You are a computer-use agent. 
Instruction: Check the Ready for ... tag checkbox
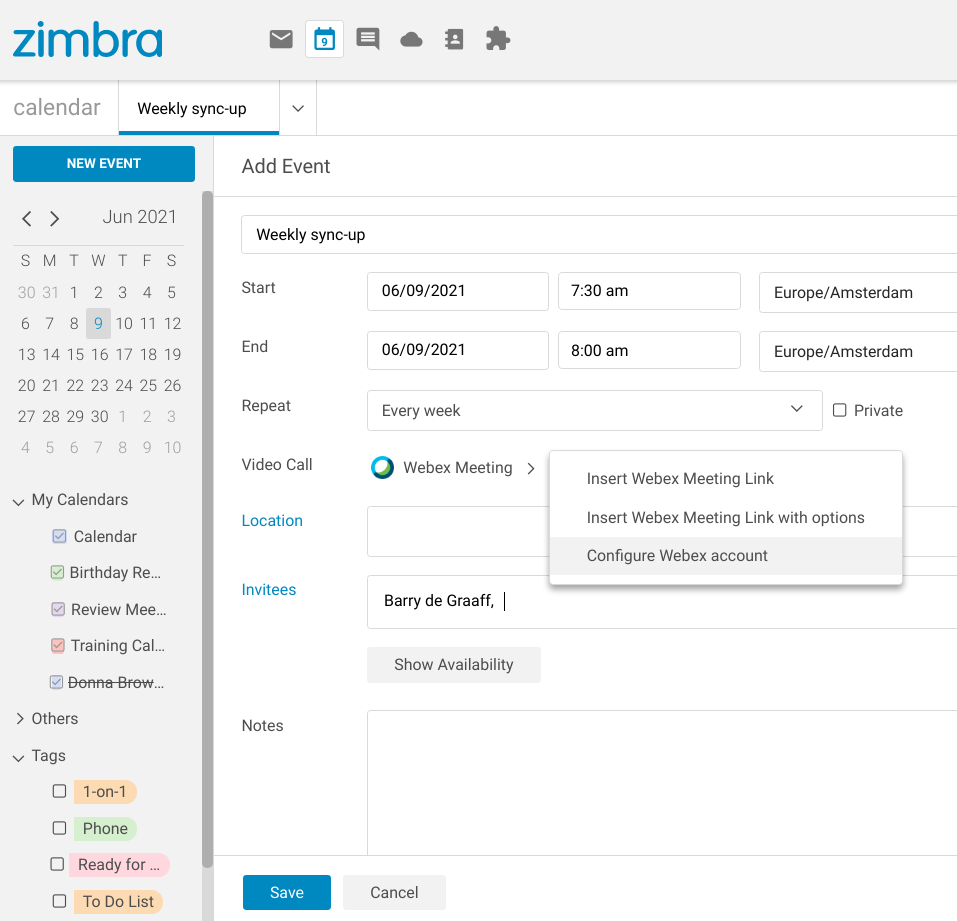coord(57,864)
